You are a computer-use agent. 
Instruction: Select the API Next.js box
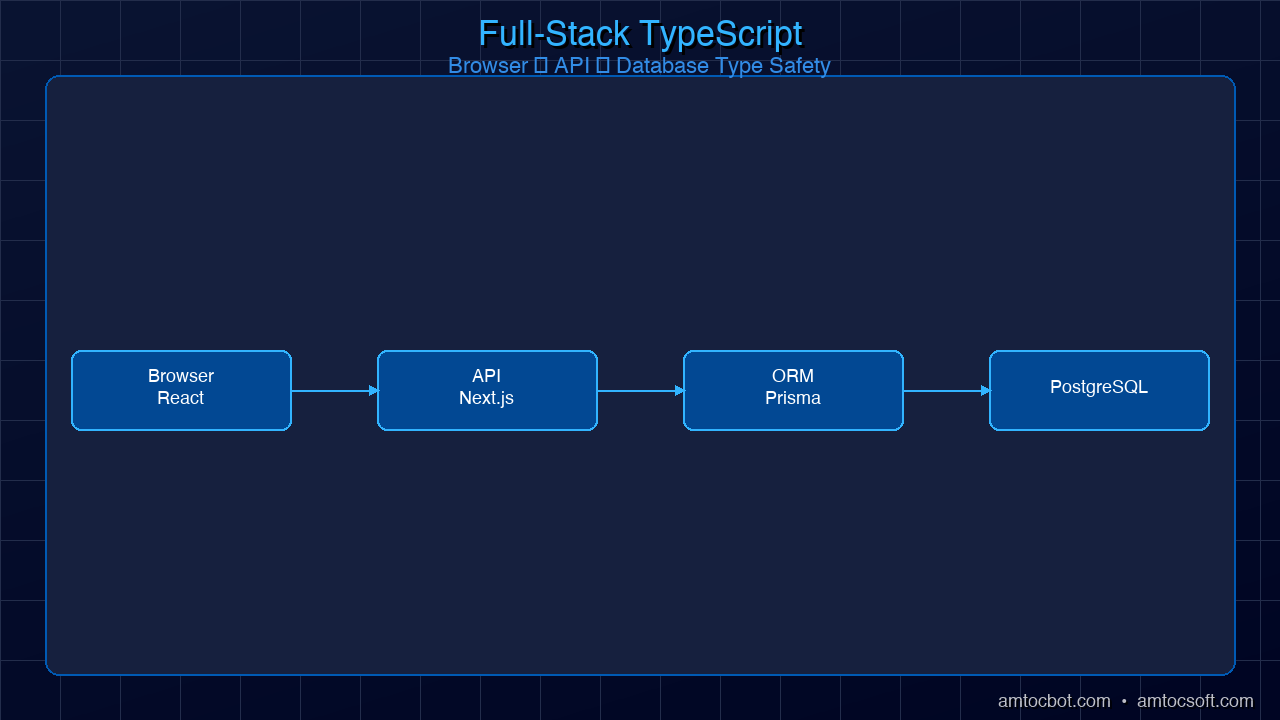(487, 390)
